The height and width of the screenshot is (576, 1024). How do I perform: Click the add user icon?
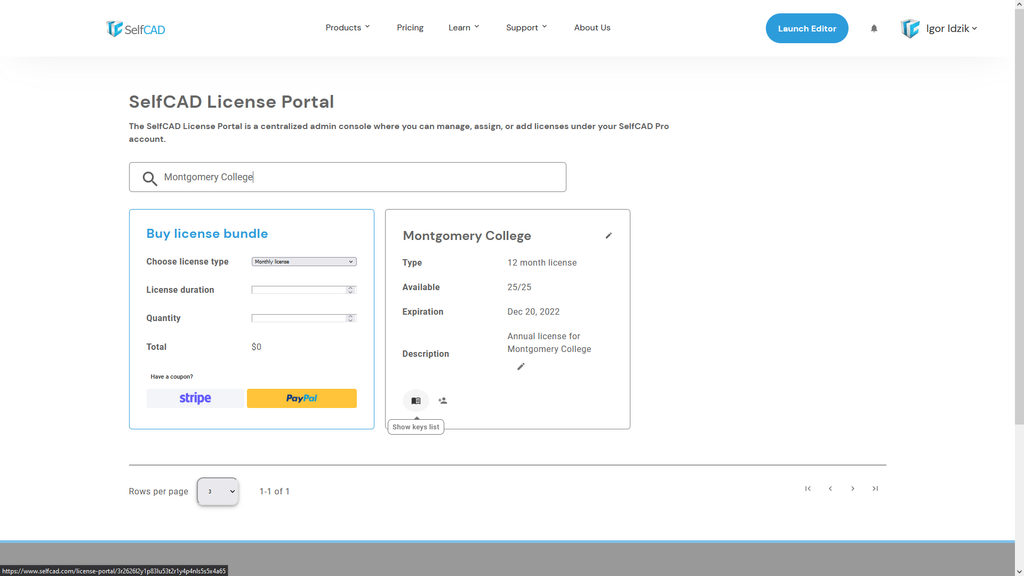click(x=443, y=400)
